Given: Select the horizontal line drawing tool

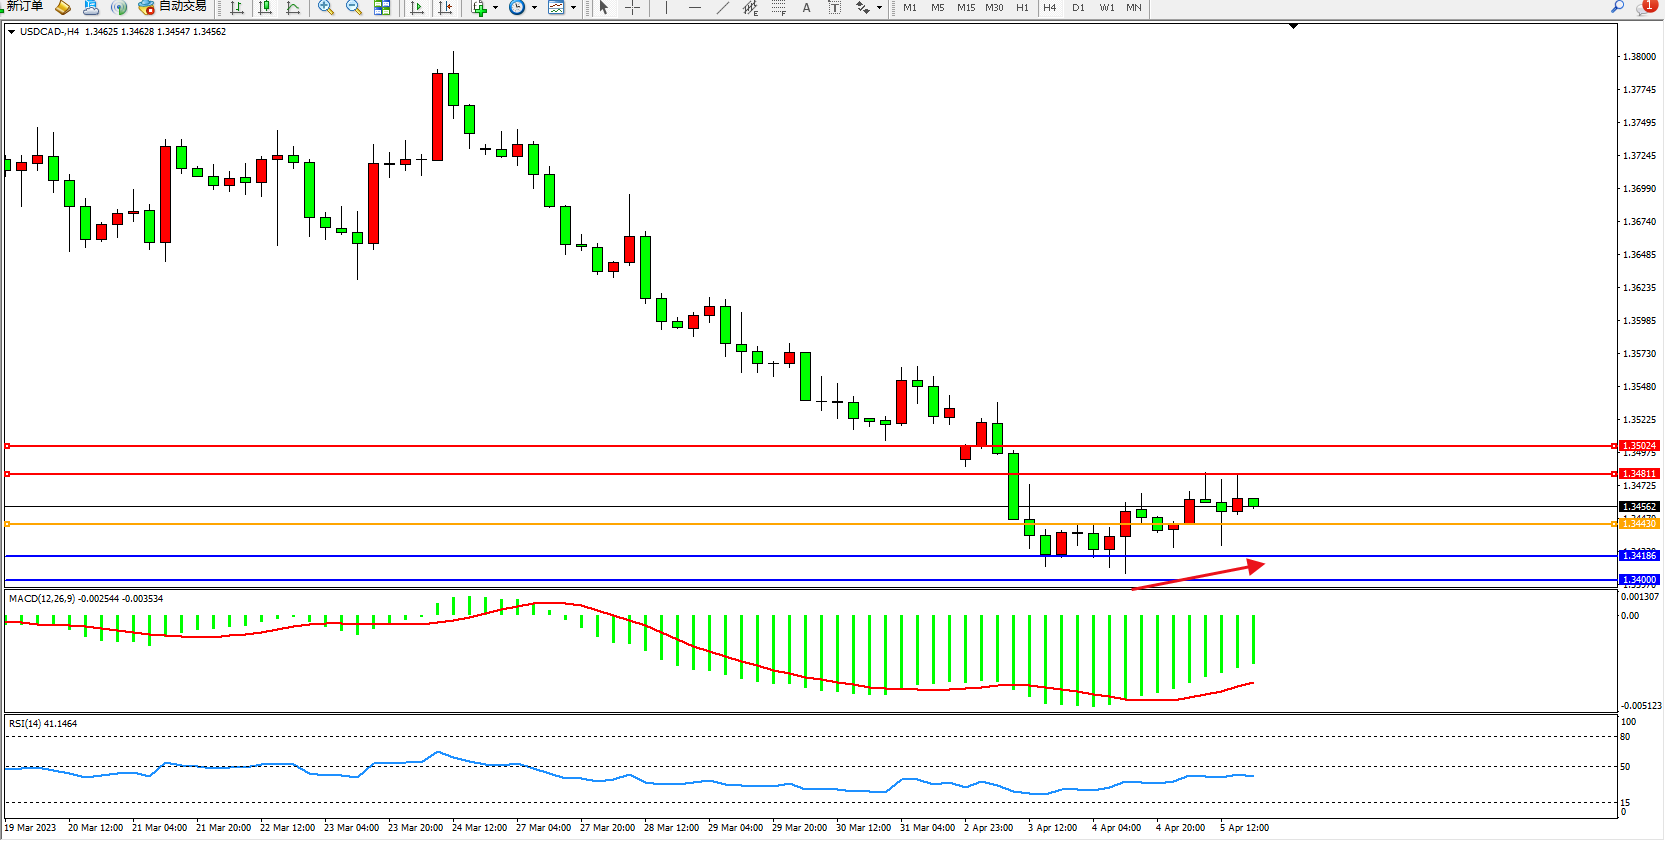Looking at the screenshot, I should [x=695, y=8].
